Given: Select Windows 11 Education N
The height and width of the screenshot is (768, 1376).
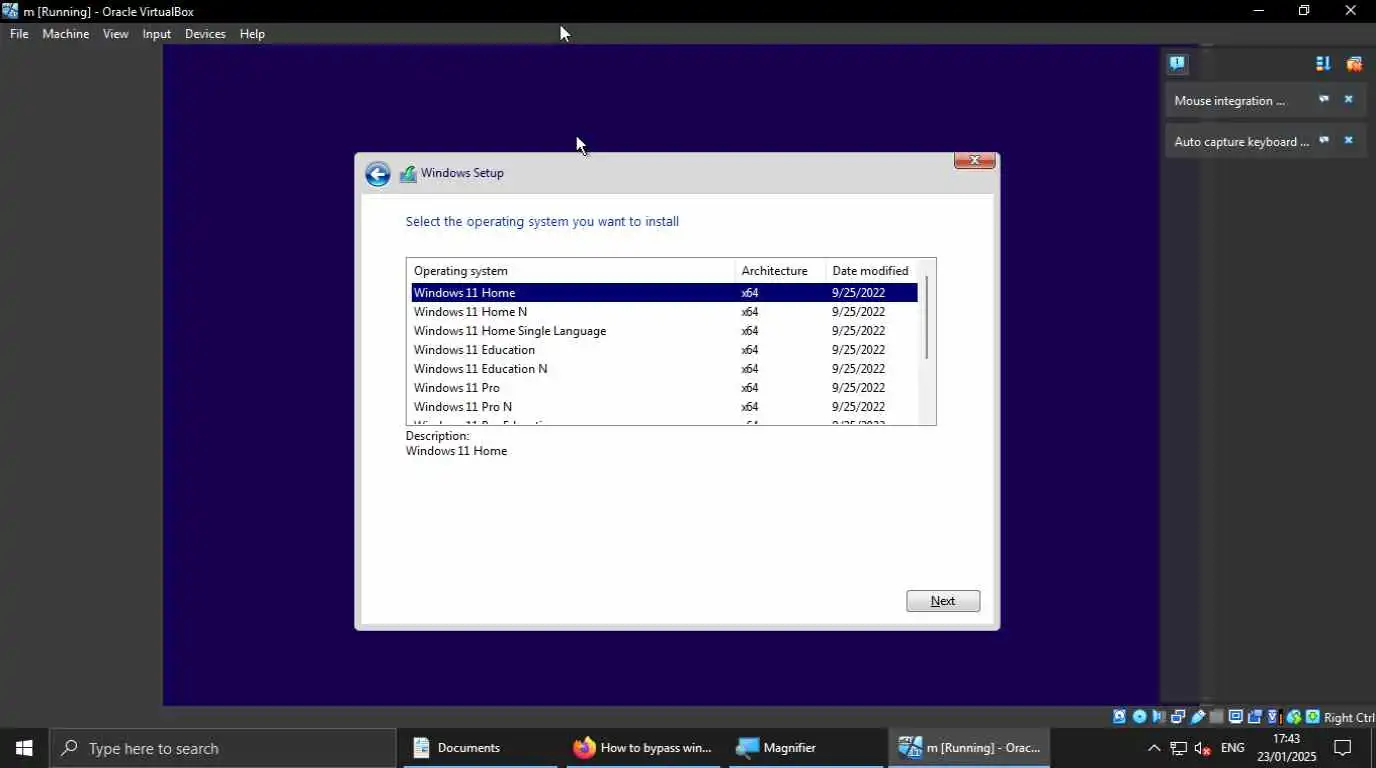Looking at the screenshot, I should [664, 369].
